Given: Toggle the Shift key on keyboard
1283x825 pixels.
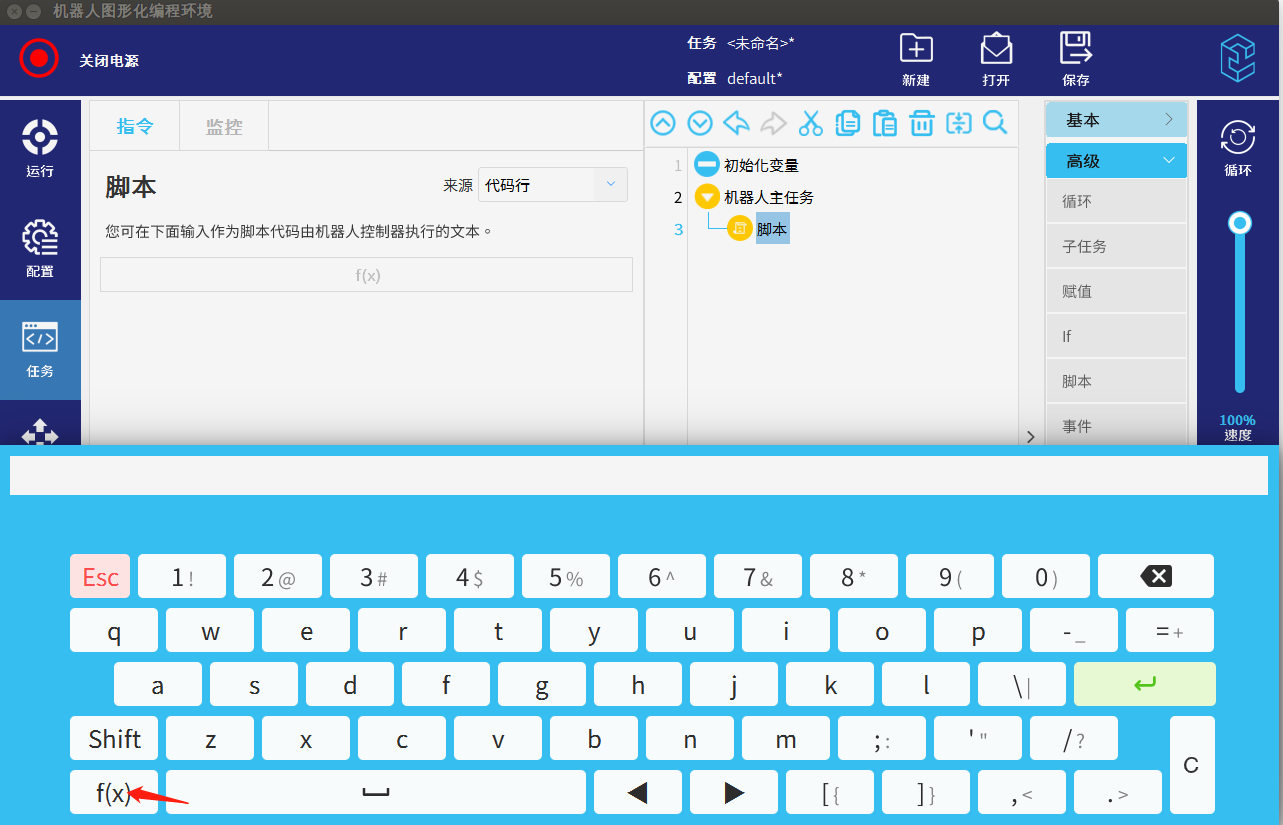Looking at the screenshot, I should 114,739.
